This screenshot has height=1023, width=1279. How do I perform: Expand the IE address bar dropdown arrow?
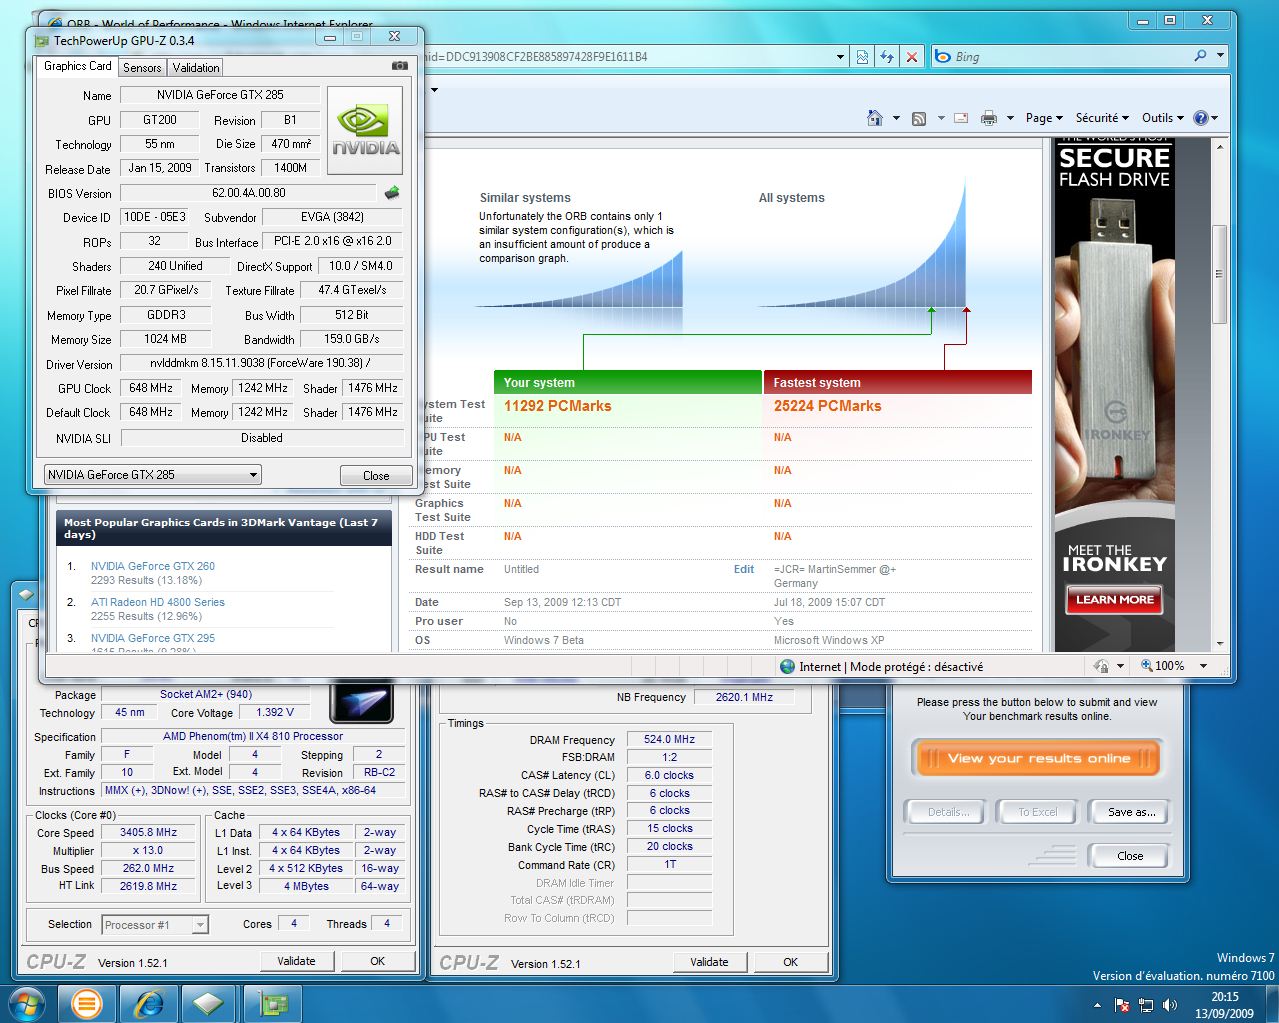point(840,57)
